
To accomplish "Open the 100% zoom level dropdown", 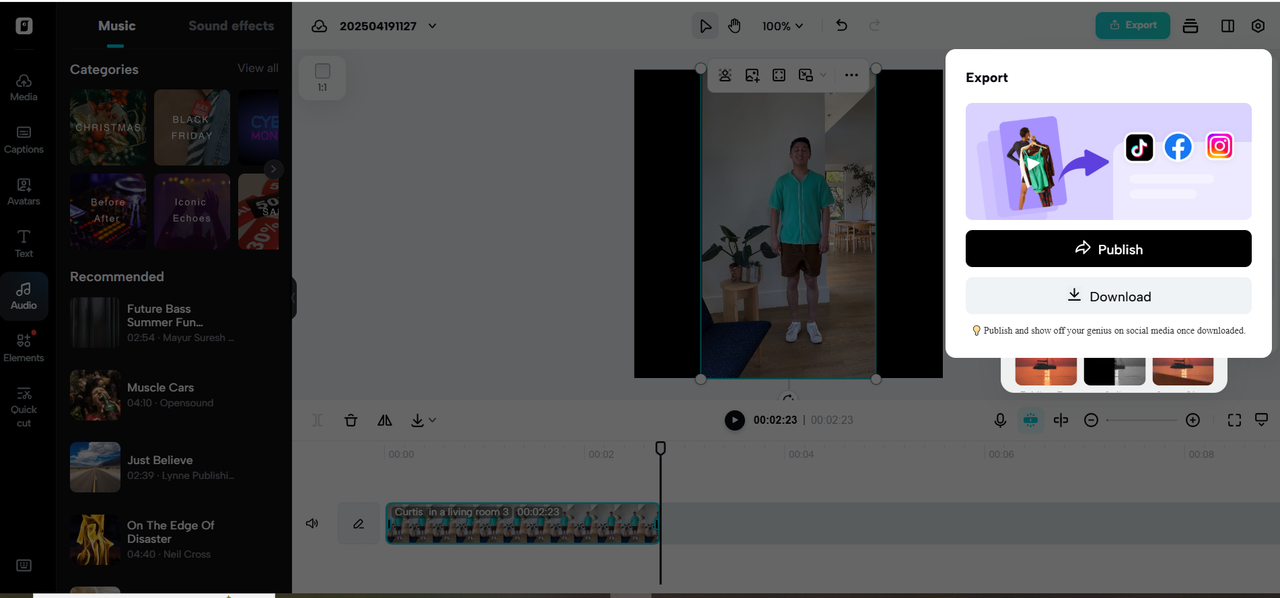I will [782, 26].
